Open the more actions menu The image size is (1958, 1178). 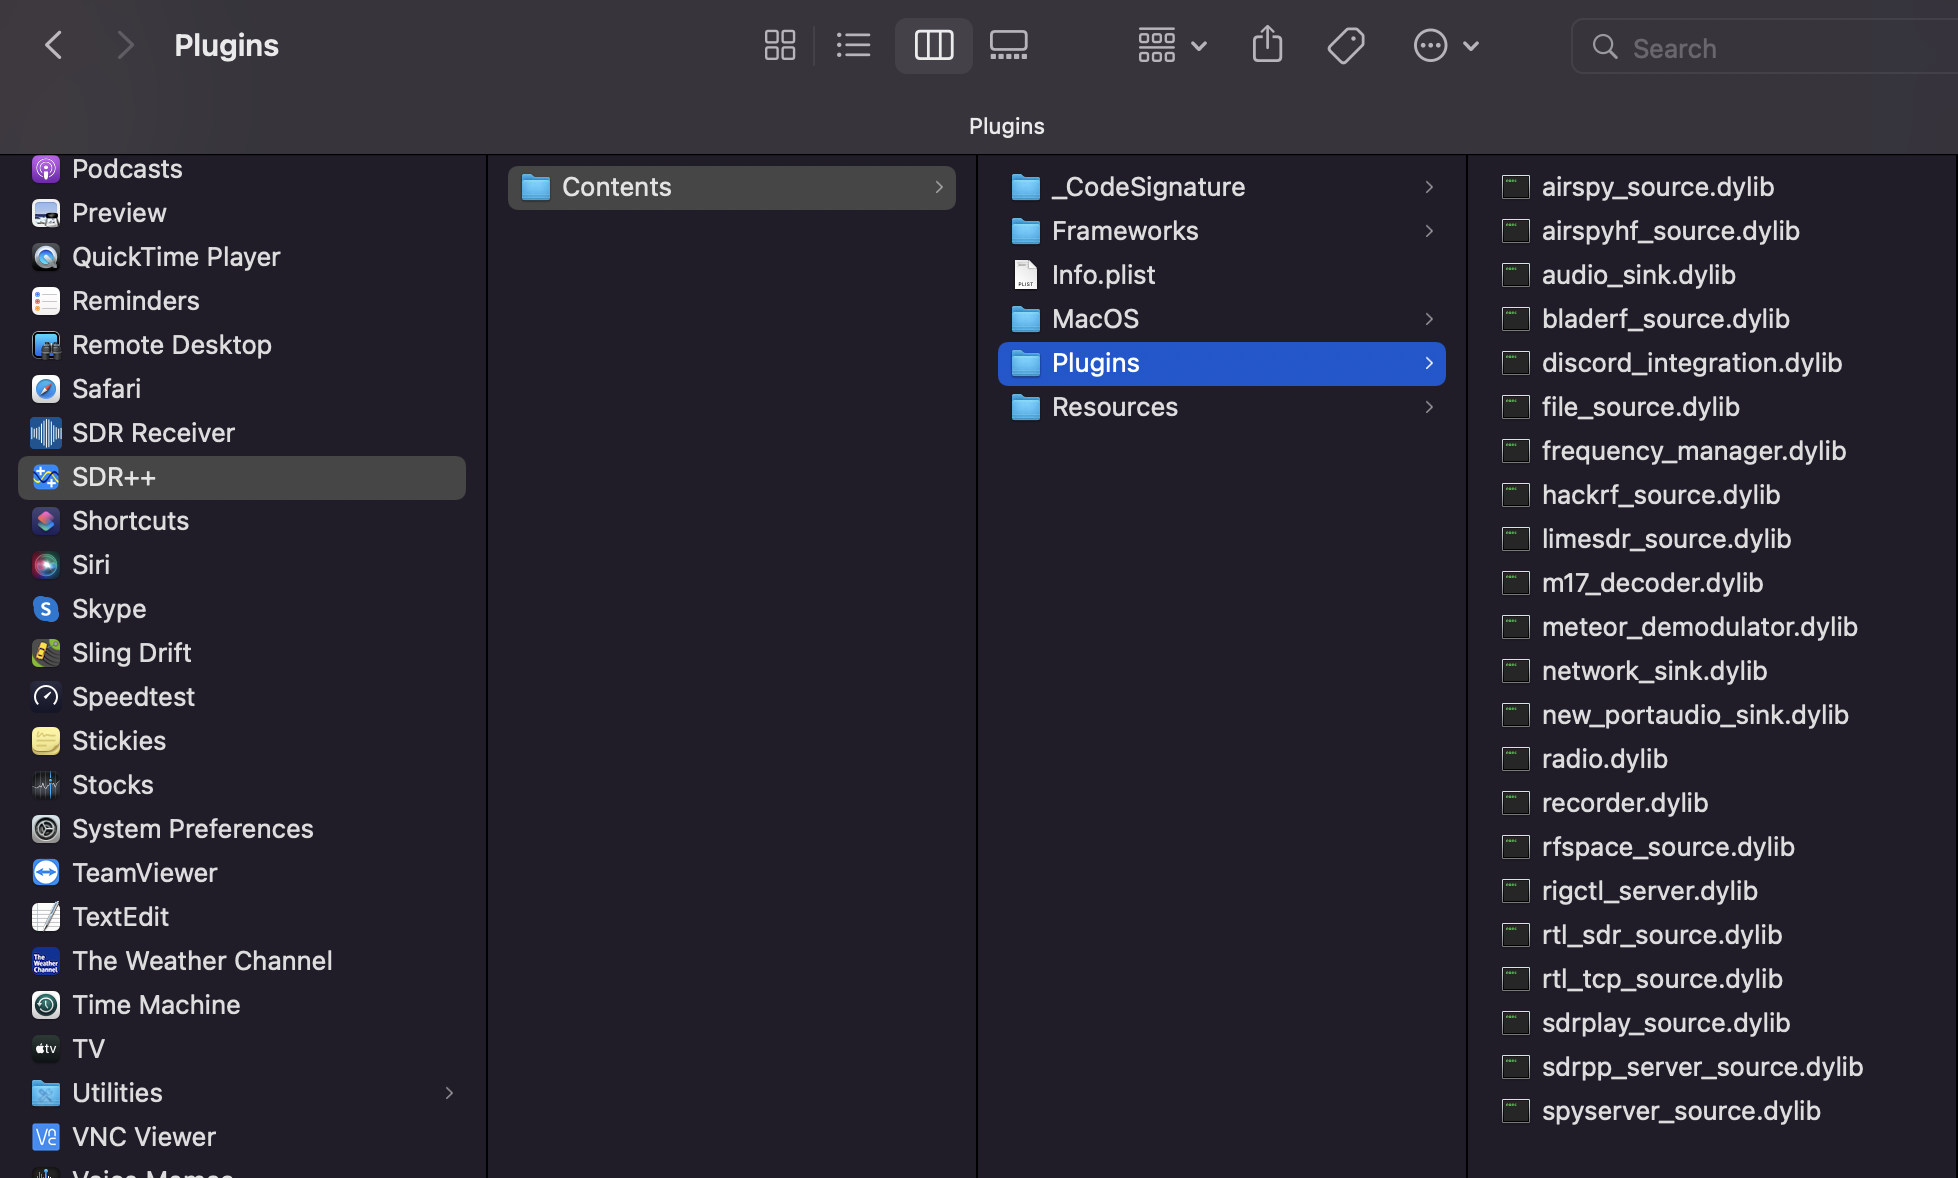(x=1444, y=45)
